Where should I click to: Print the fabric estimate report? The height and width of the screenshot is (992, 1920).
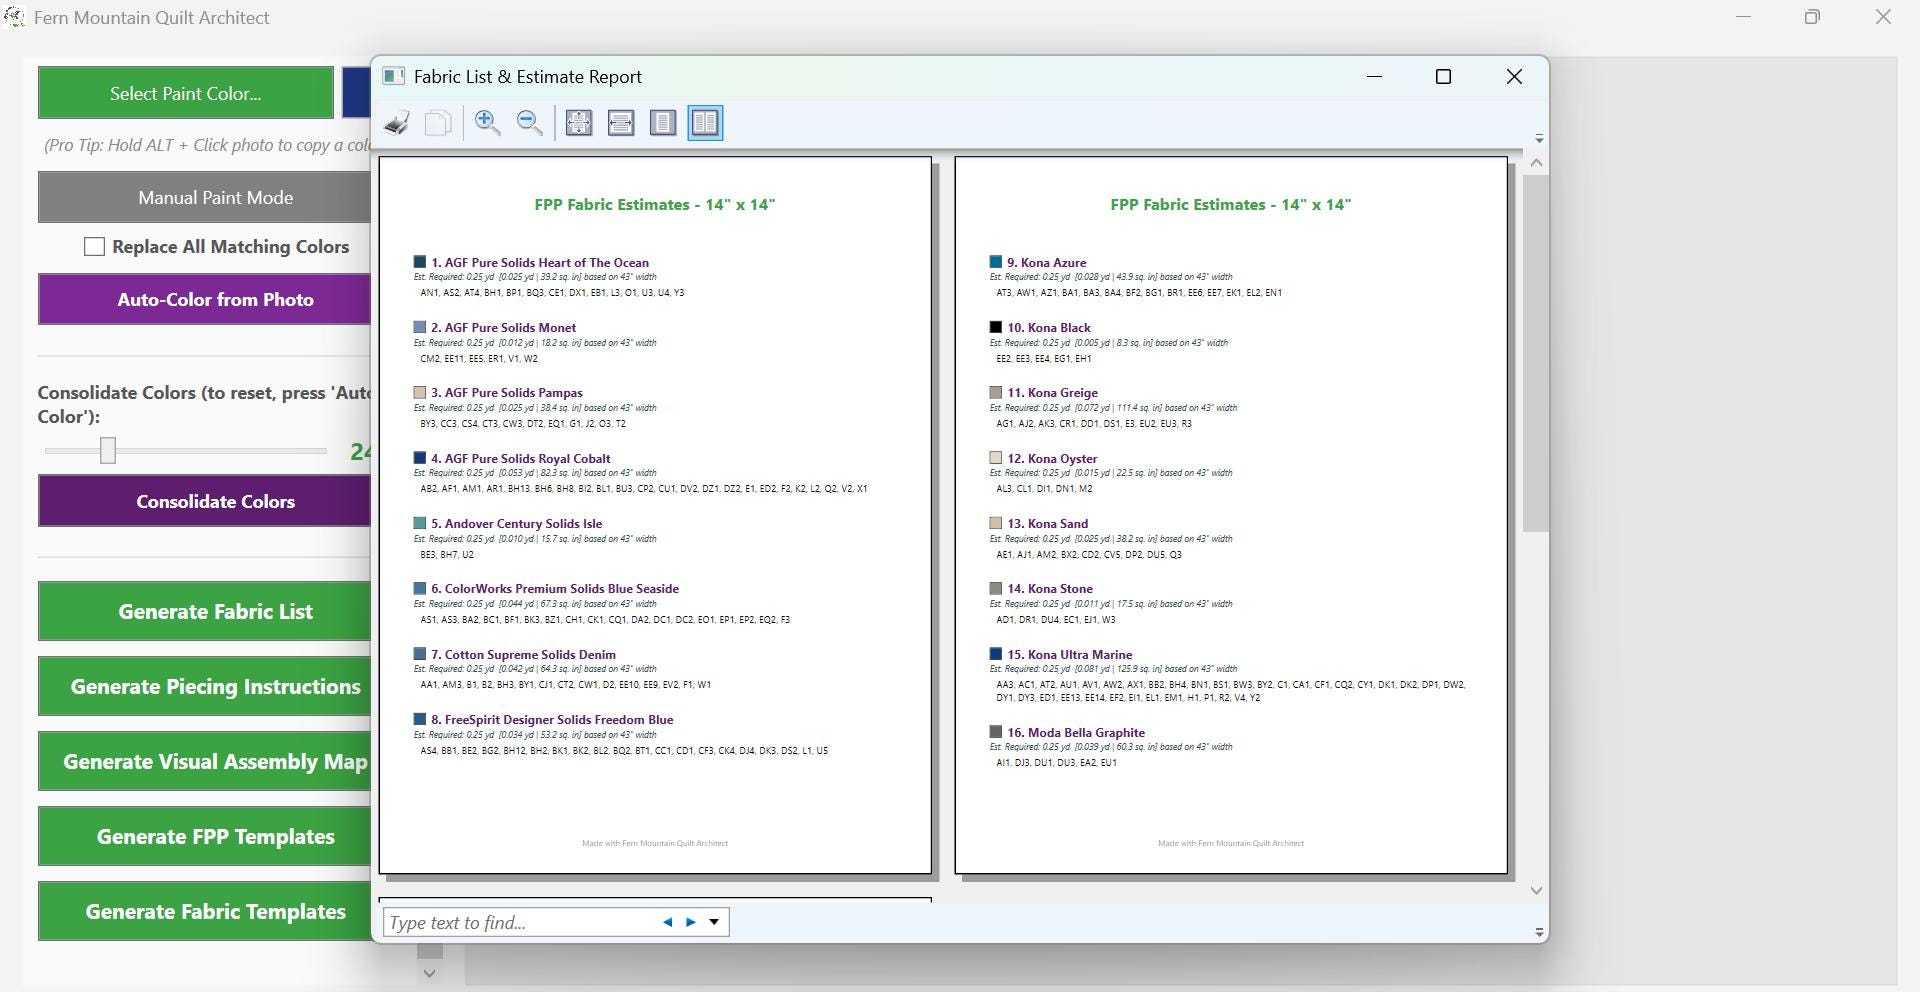tap(397, 123)
